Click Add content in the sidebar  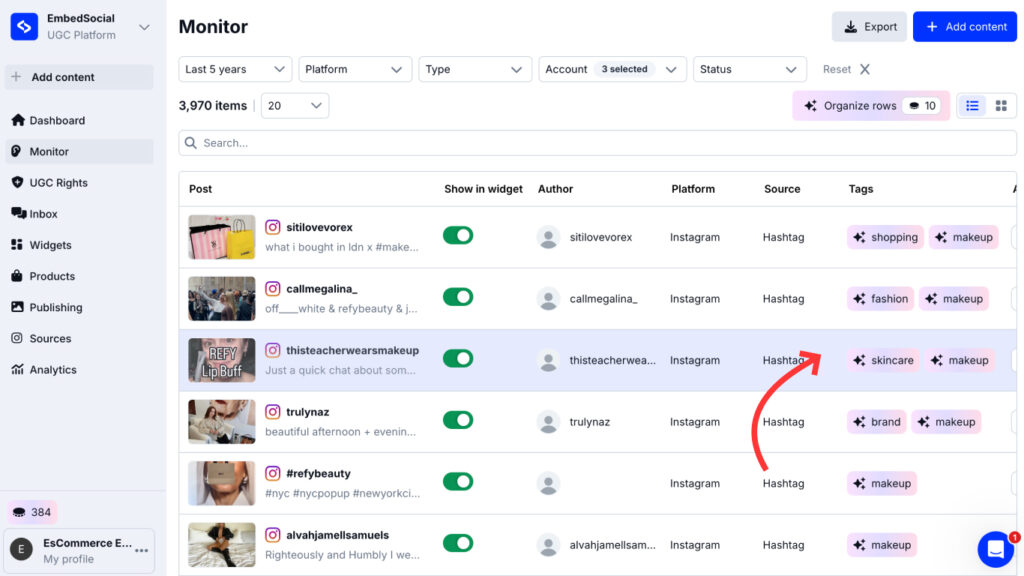tap(79, 77)
